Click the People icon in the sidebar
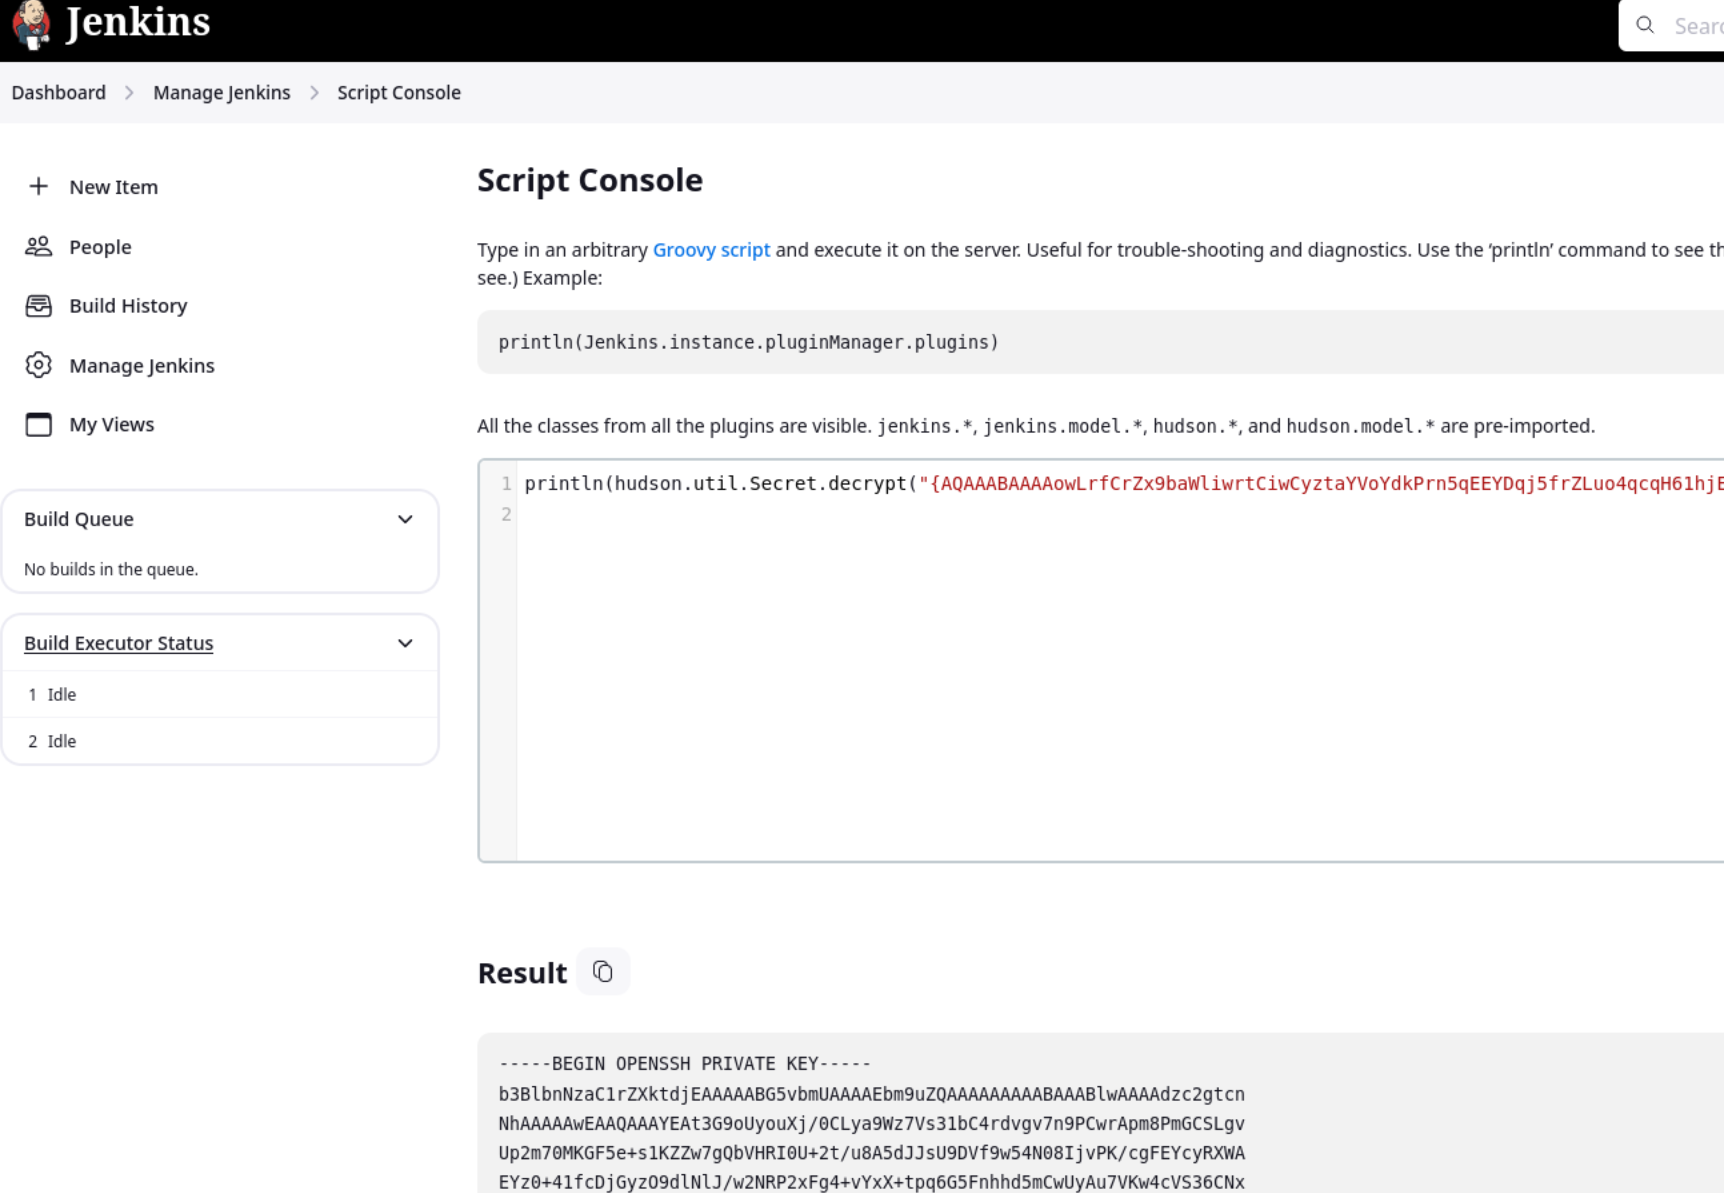 [x=38, y=247]
